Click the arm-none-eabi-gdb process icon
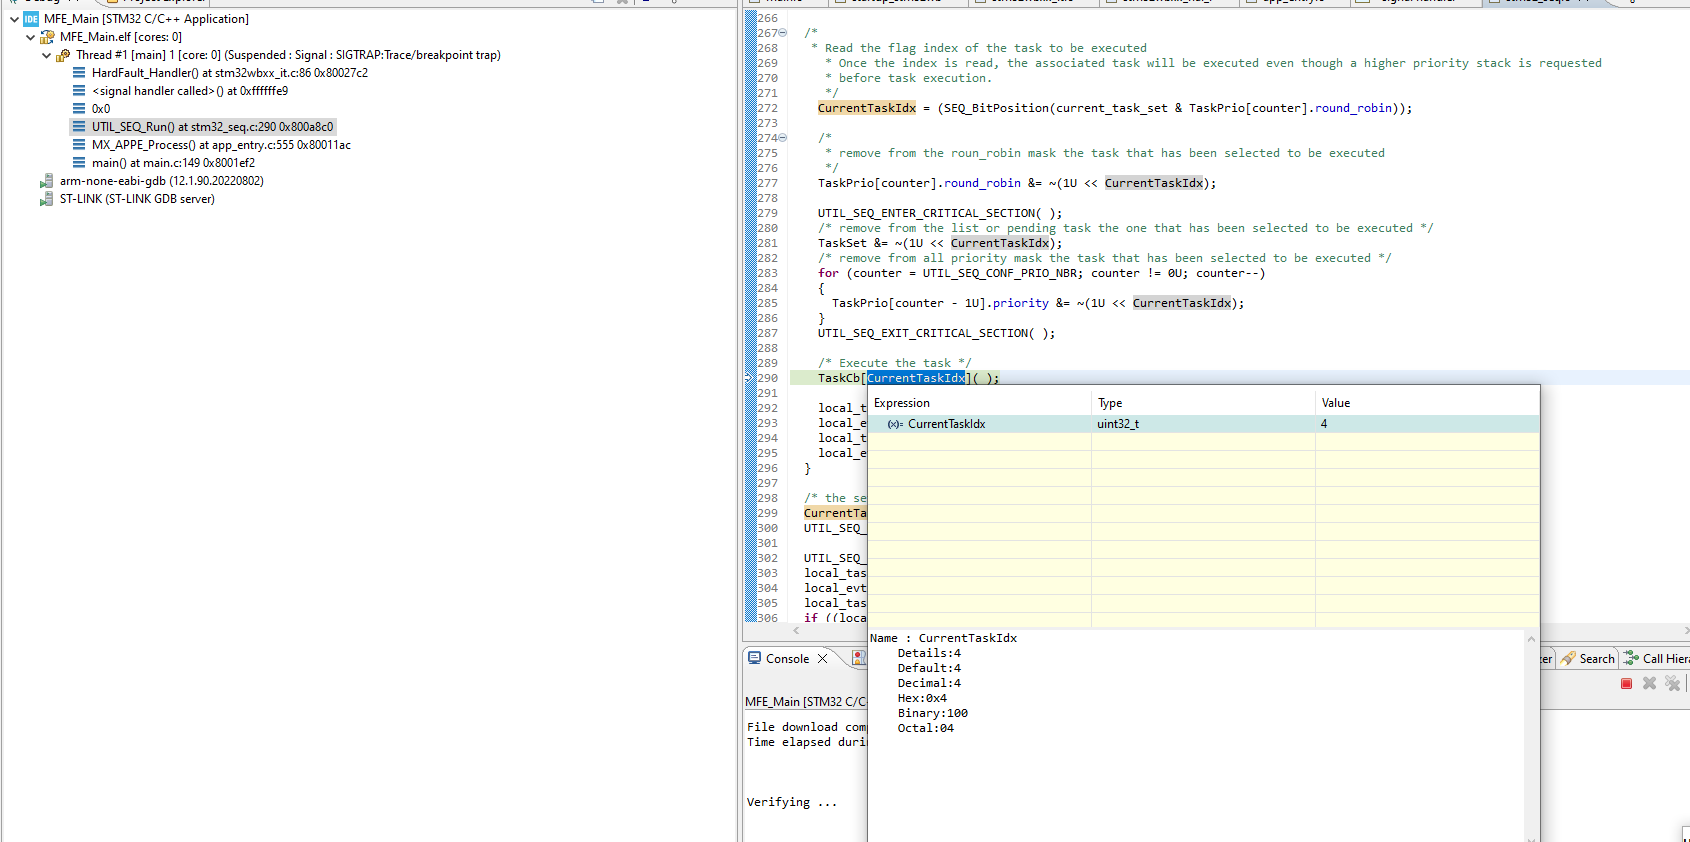The height and width of the screenshot is (842, 1690). pyautogui.click(x=46, y=181)
